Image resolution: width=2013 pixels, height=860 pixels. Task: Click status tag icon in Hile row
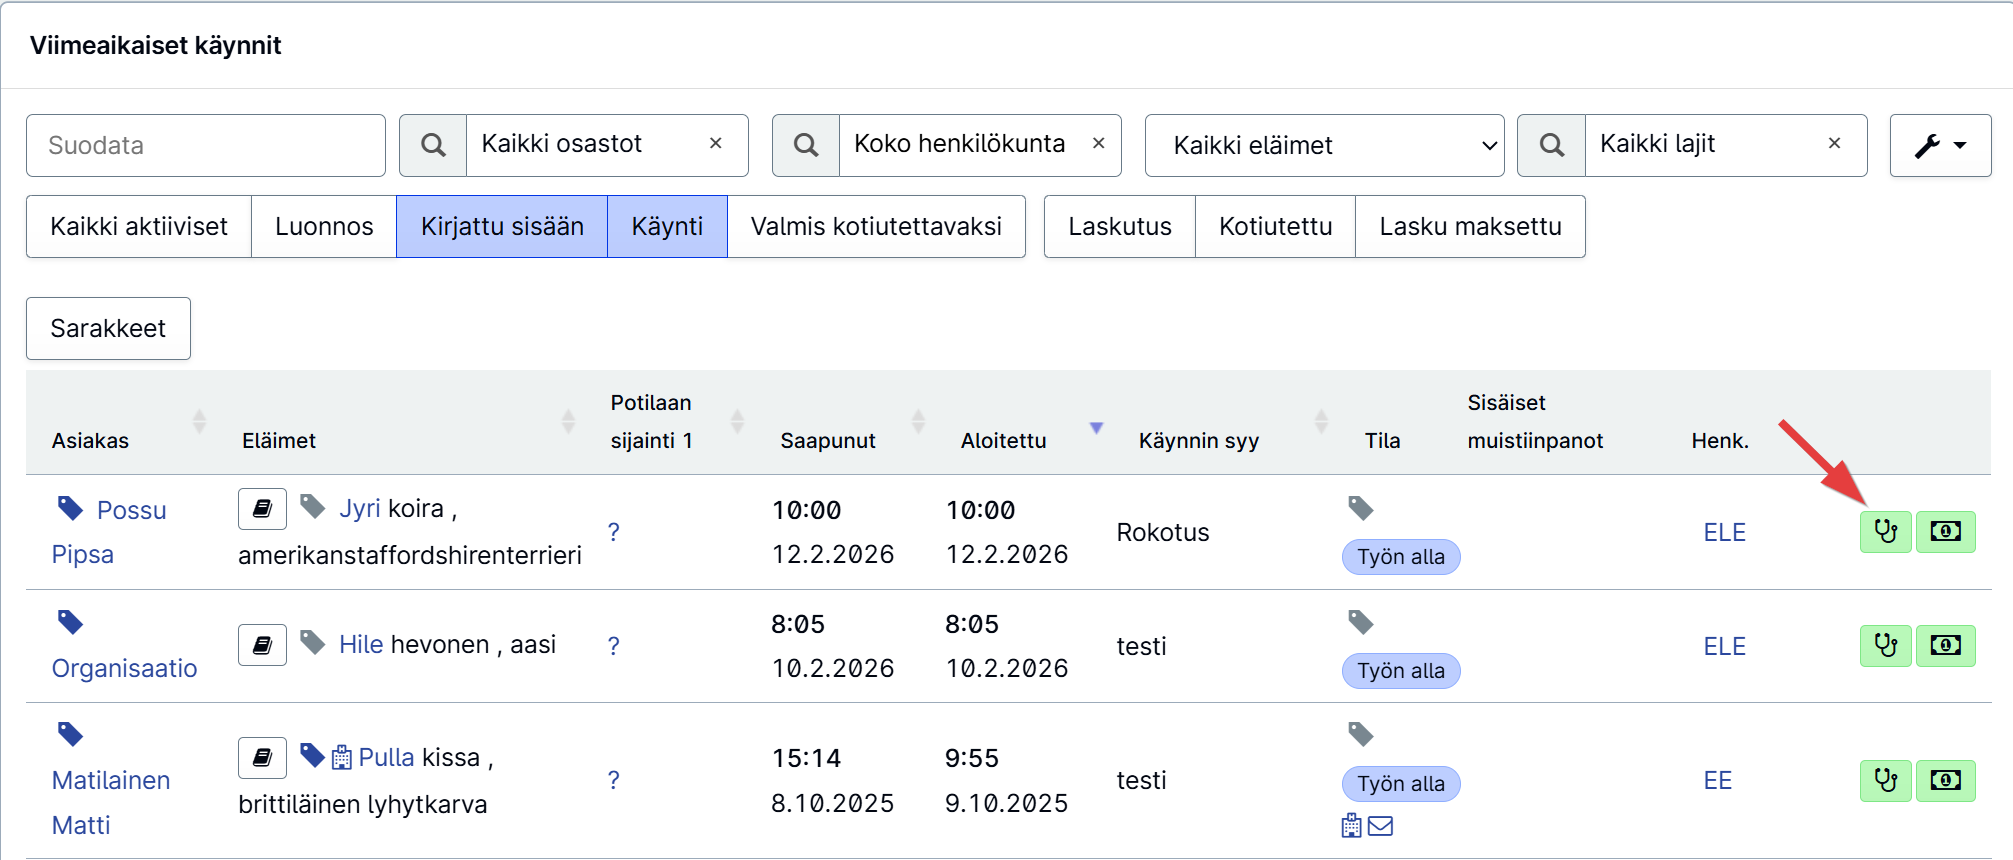click(1360, 622)
